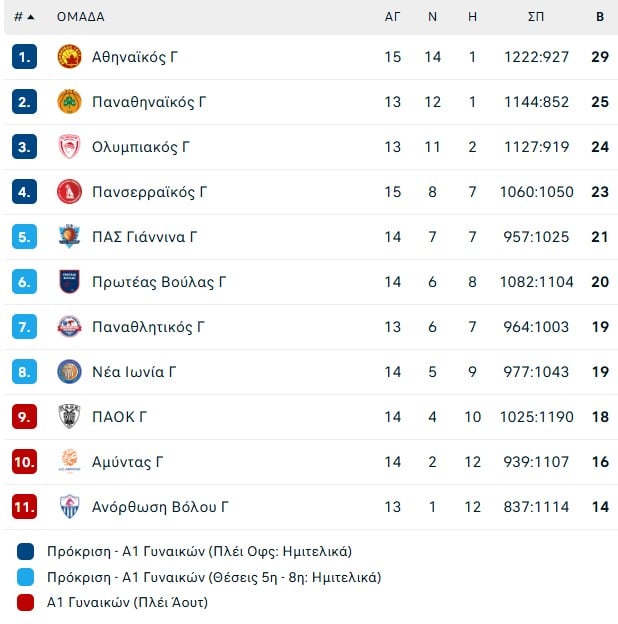Click the Παναθηναϊκός Γ clover logo
Viewport: 618px width, 624px height.
tap(69, 102)
